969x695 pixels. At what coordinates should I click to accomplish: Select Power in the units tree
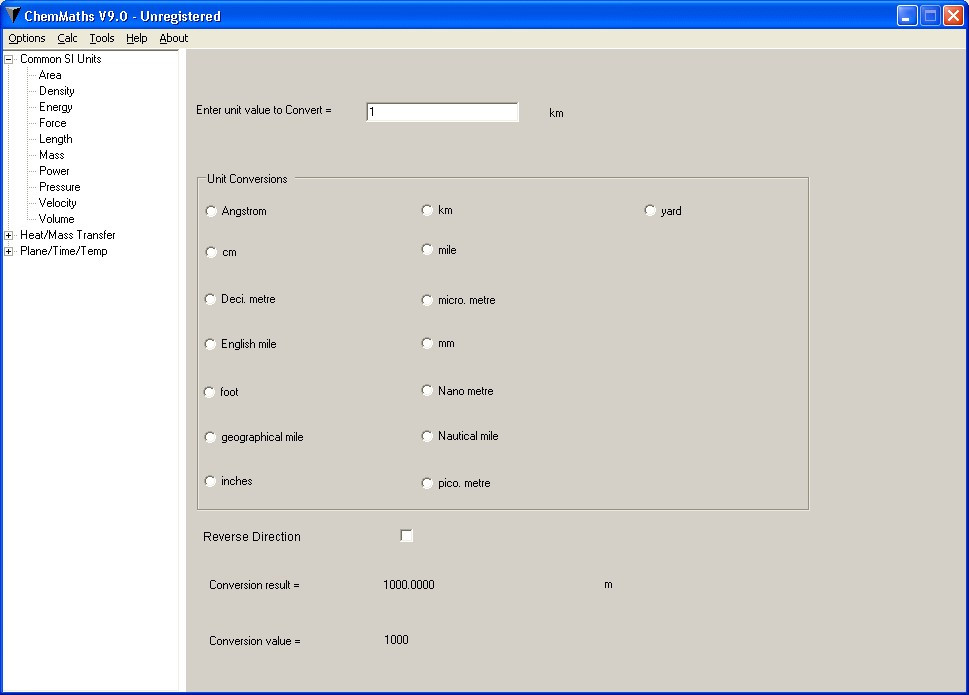54,172
